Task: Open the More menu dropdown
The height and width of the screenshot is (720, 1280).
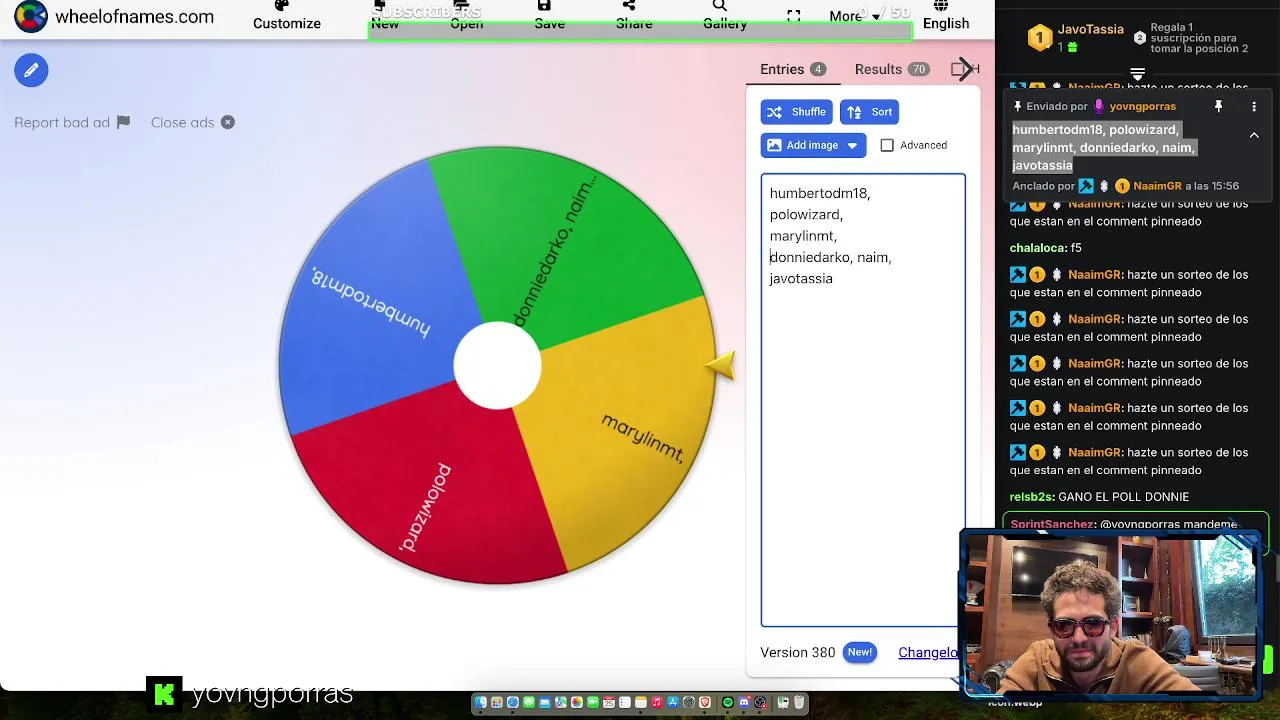Action: pyautogui.click(x=855, y=16)
